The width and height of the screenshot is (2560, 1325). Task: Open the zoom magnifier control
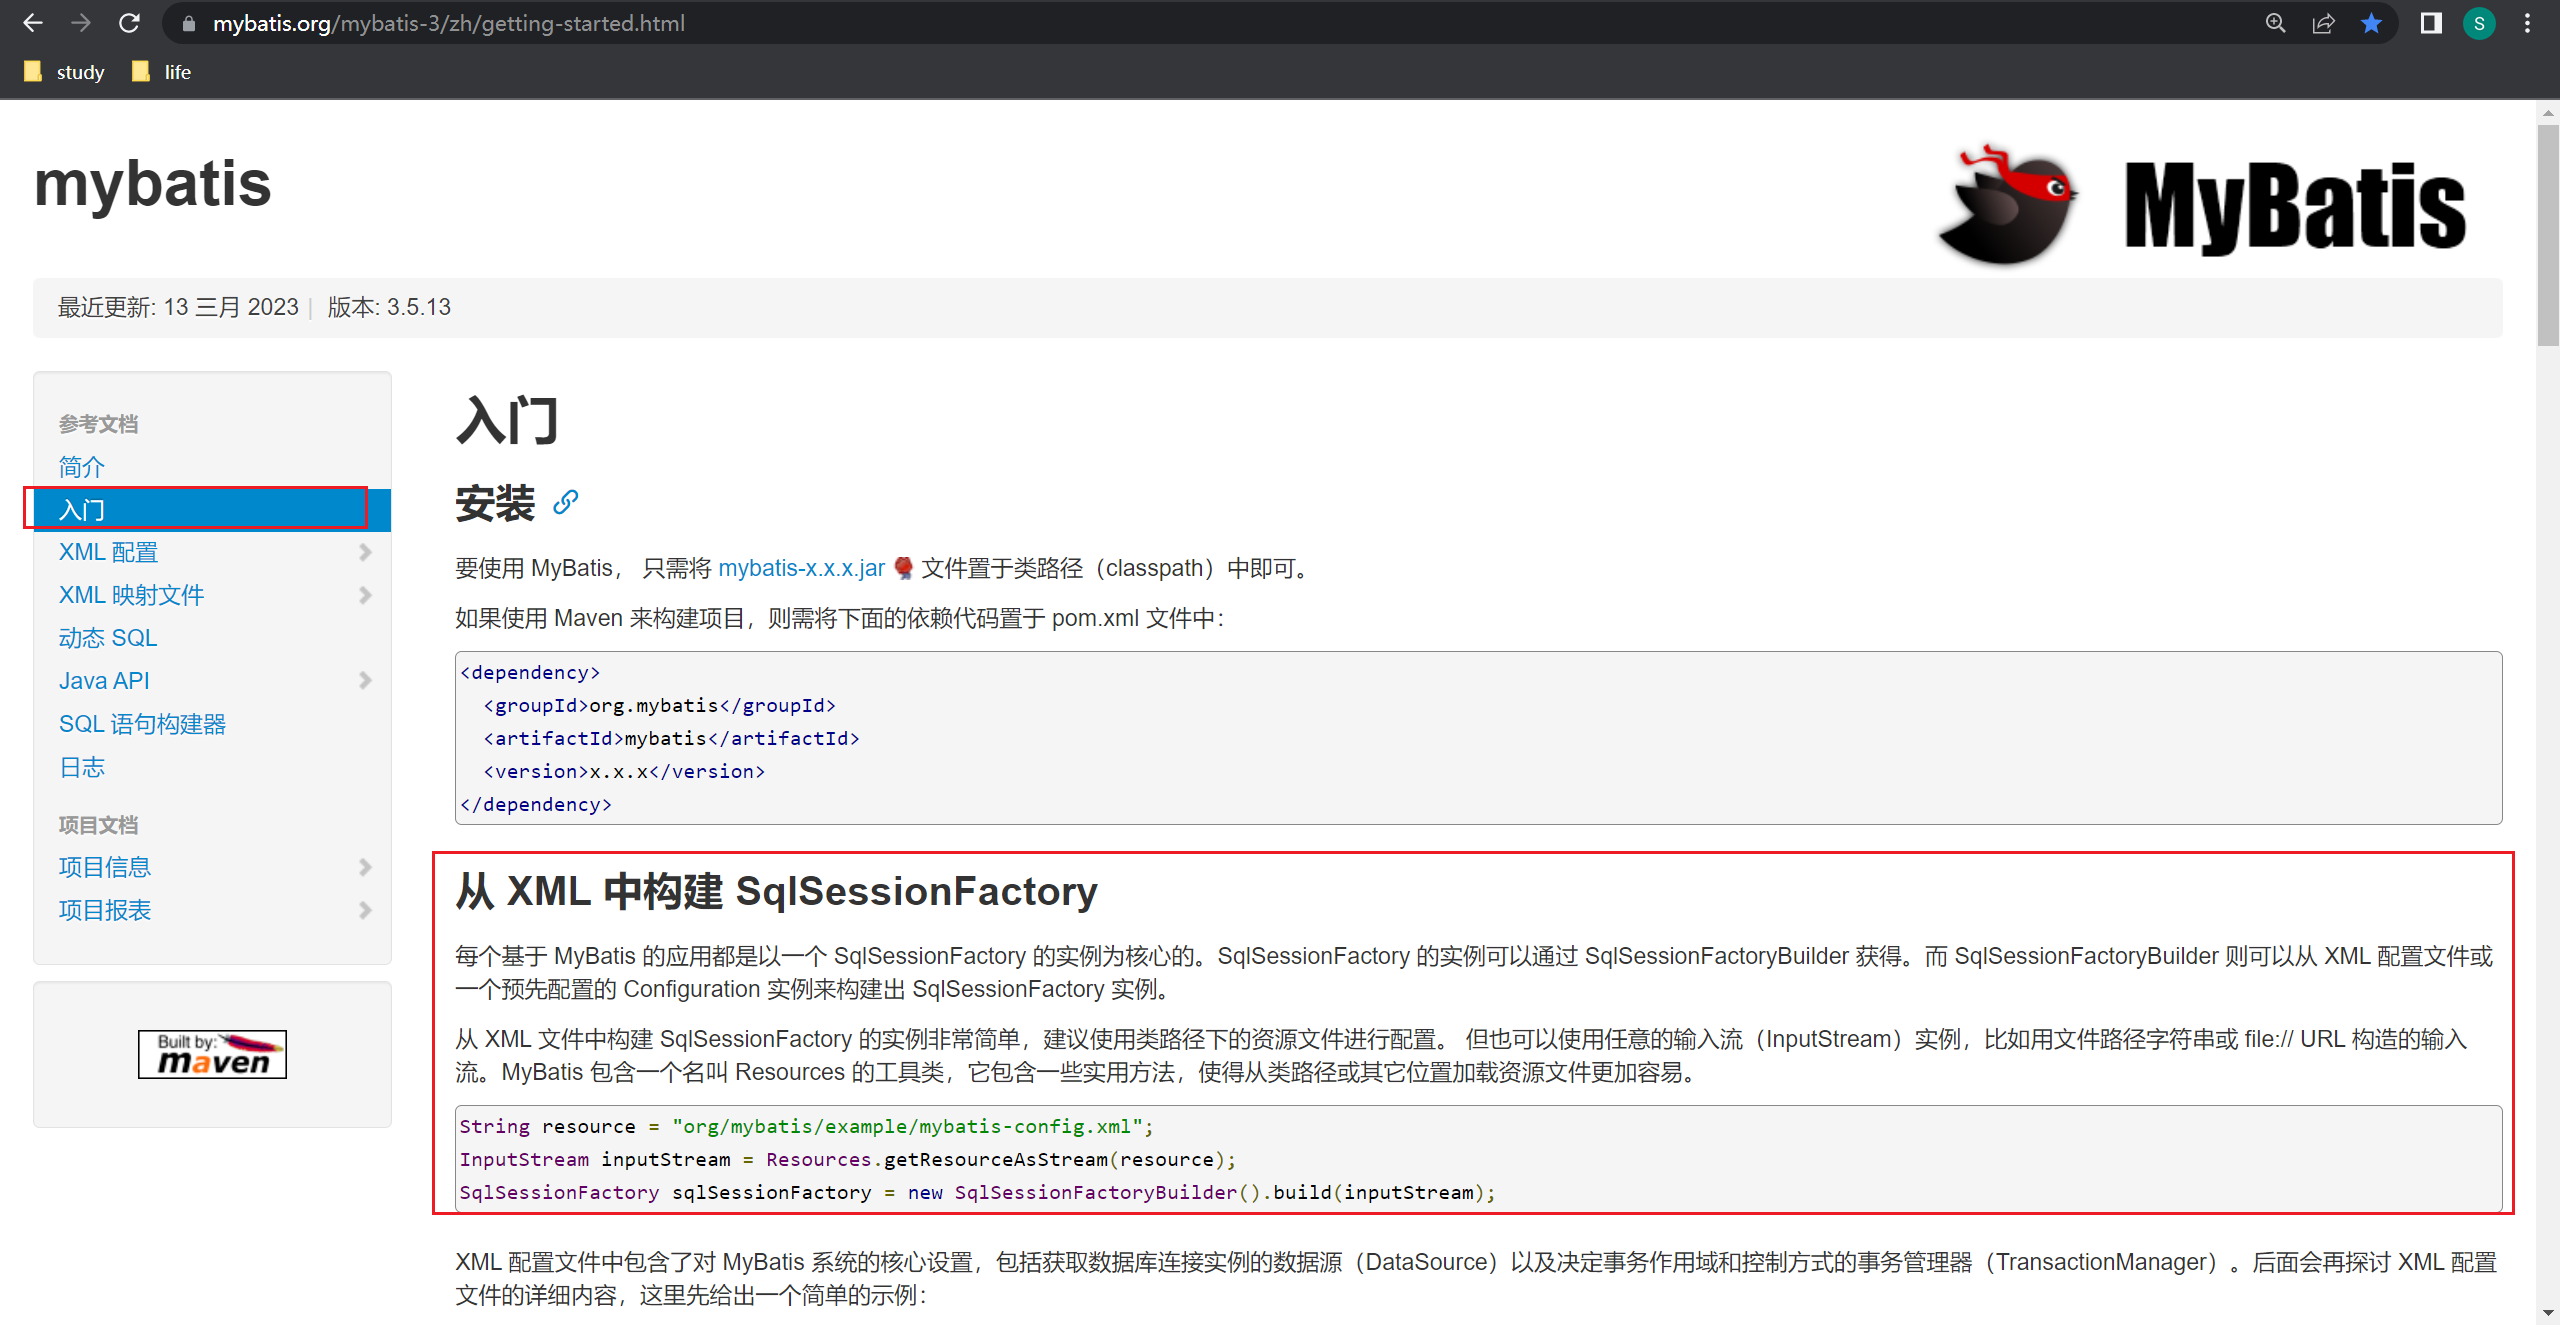tap(2275, 23)
